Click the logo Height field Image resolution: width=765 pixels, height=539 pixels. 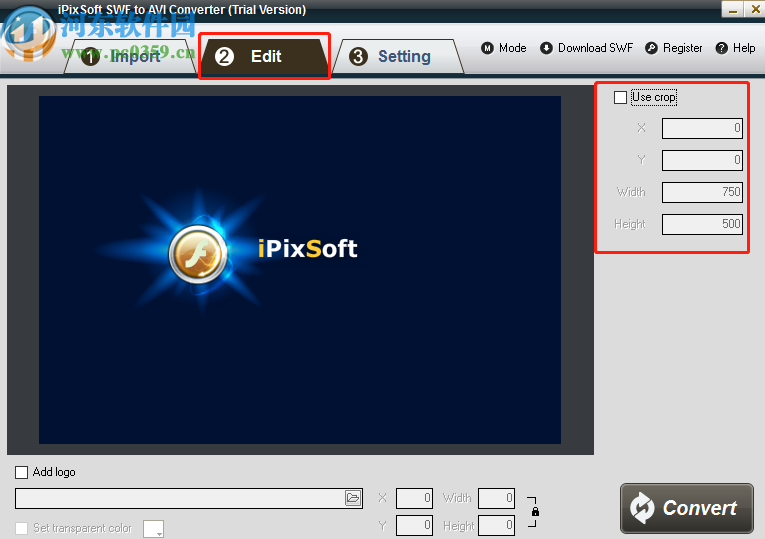496,525
